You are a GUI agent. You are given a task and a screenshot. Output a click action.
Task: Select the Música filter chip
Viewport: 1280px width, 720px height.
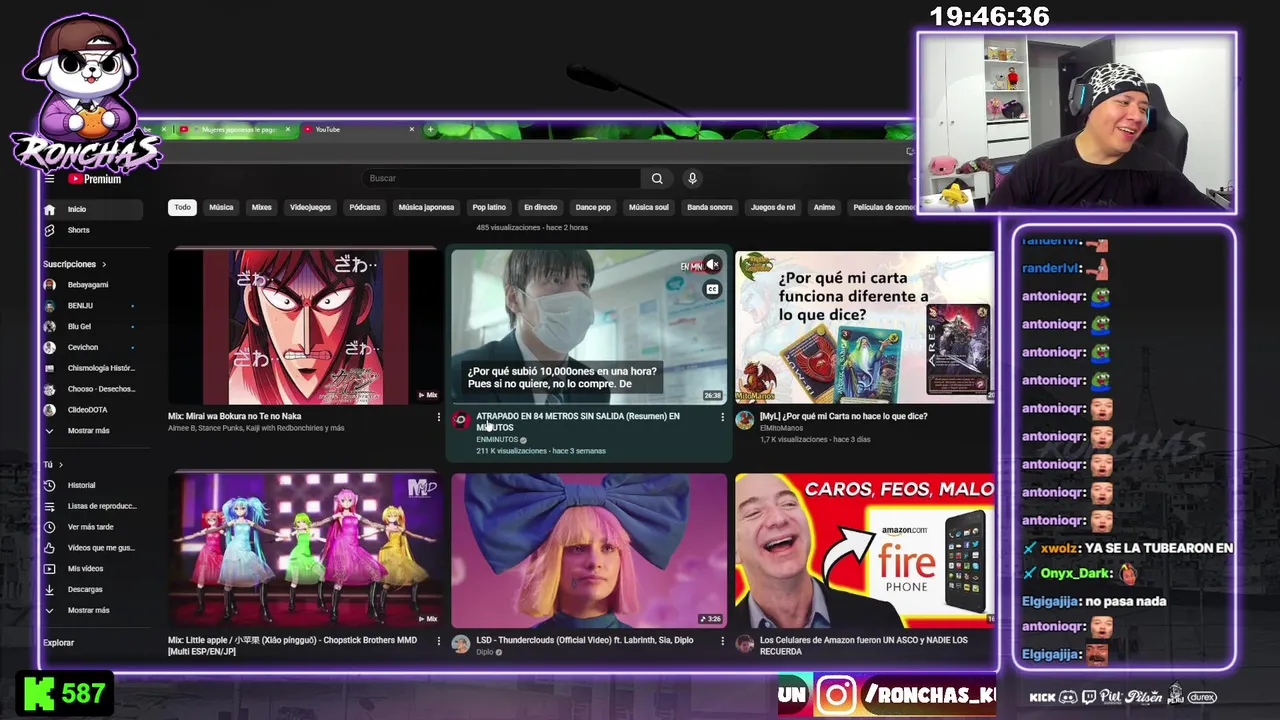point(221,207)
